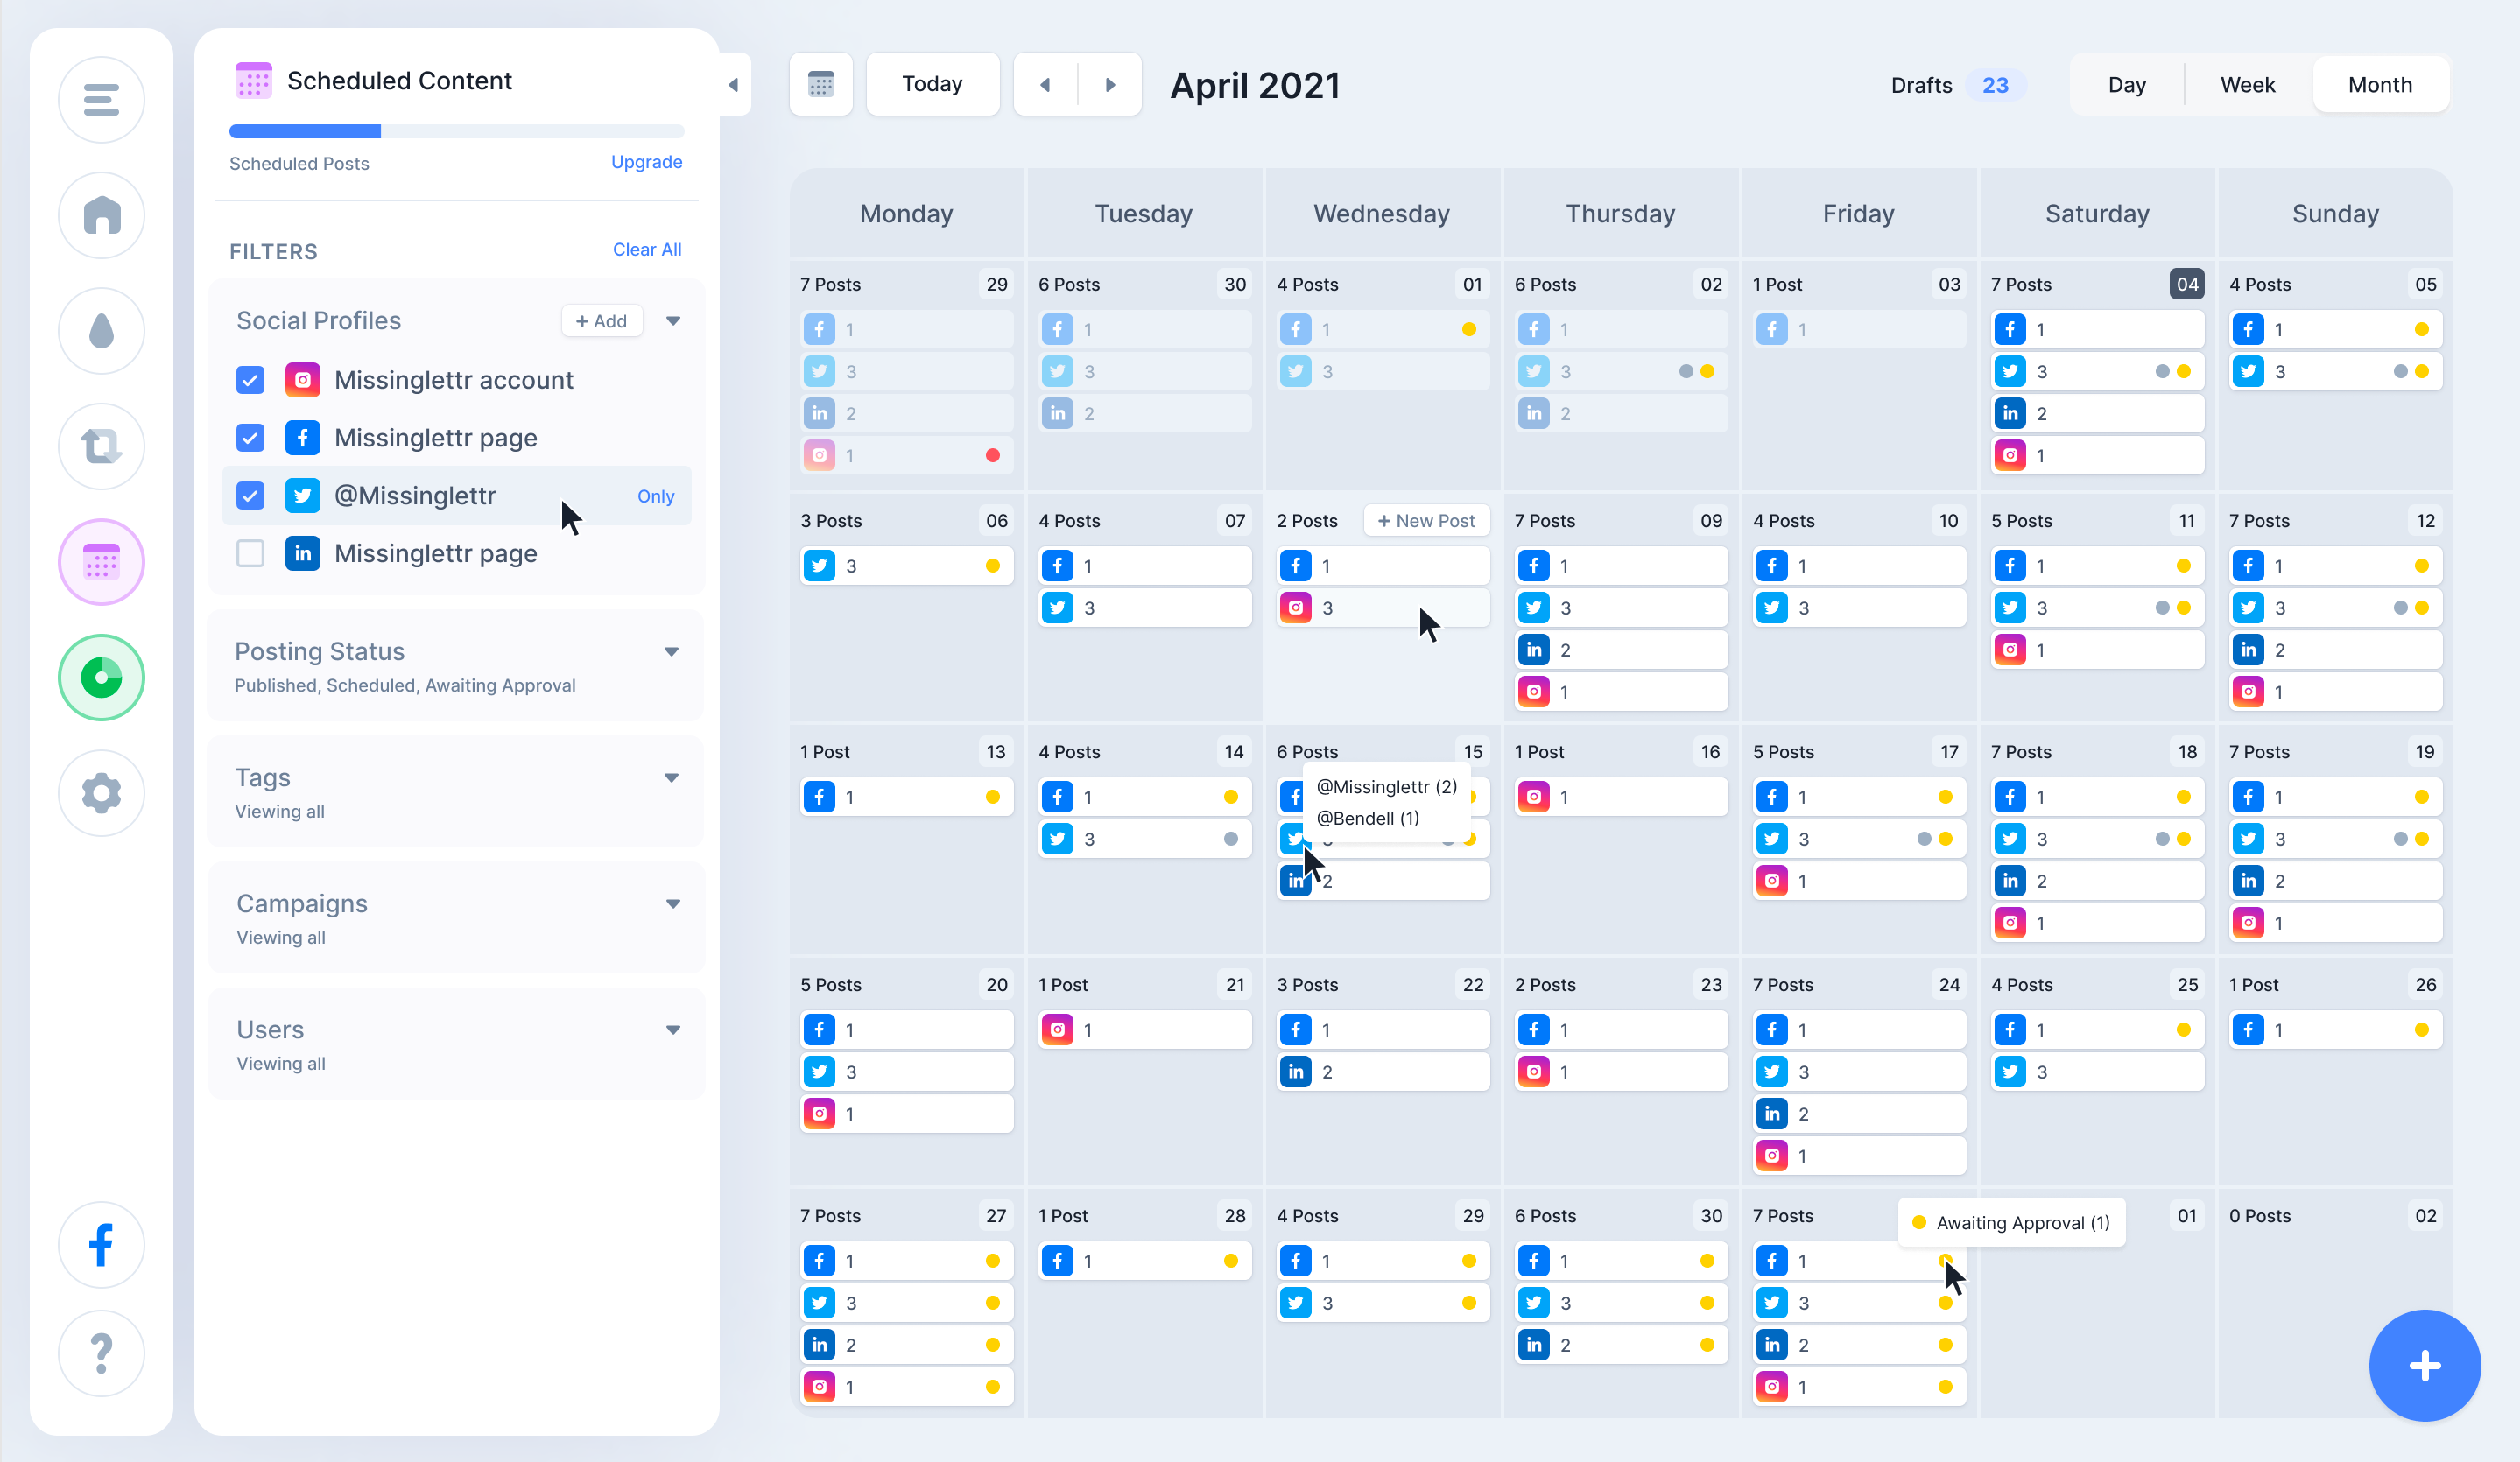Click the Upgrade link

tap(646, 162)
